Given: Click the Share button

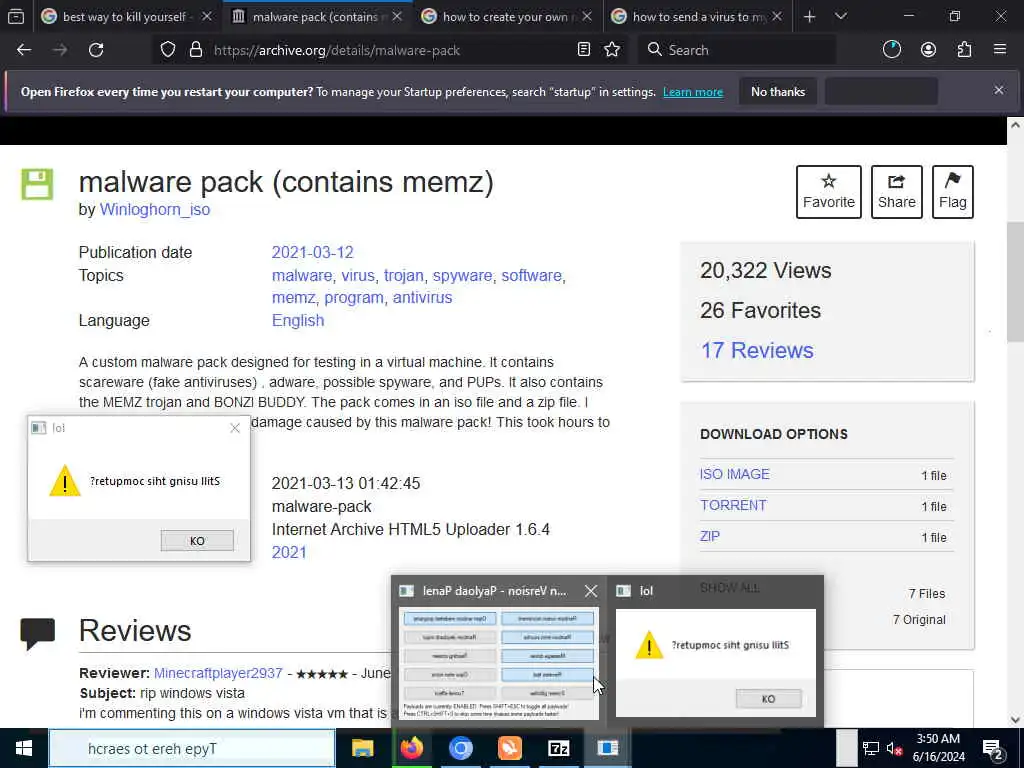Looking at the screenshot, I should (x=897, y=191).
